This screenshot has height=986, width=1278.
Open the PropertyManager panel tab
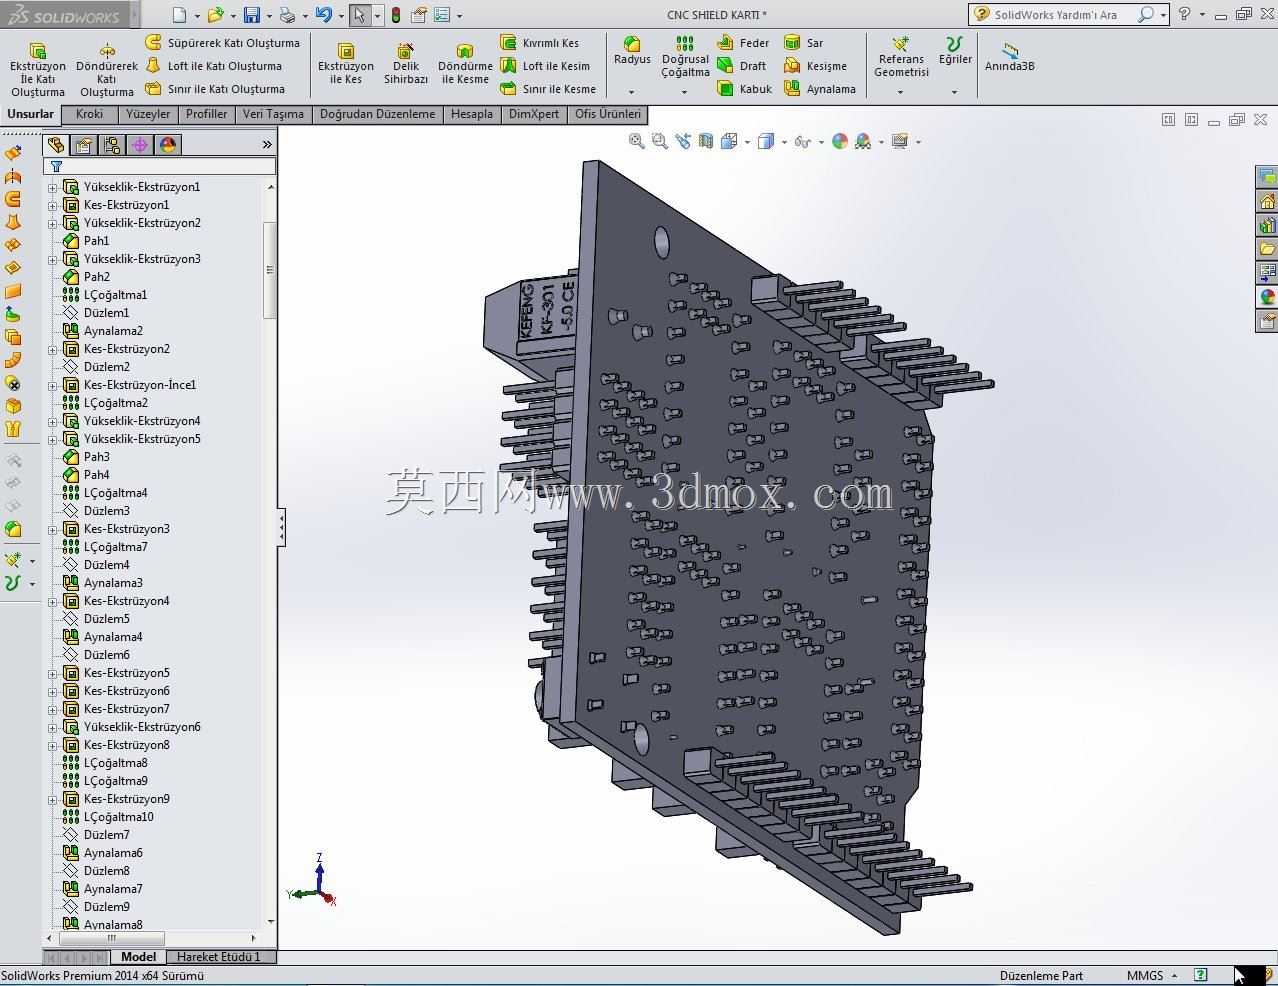click(84, 145)
